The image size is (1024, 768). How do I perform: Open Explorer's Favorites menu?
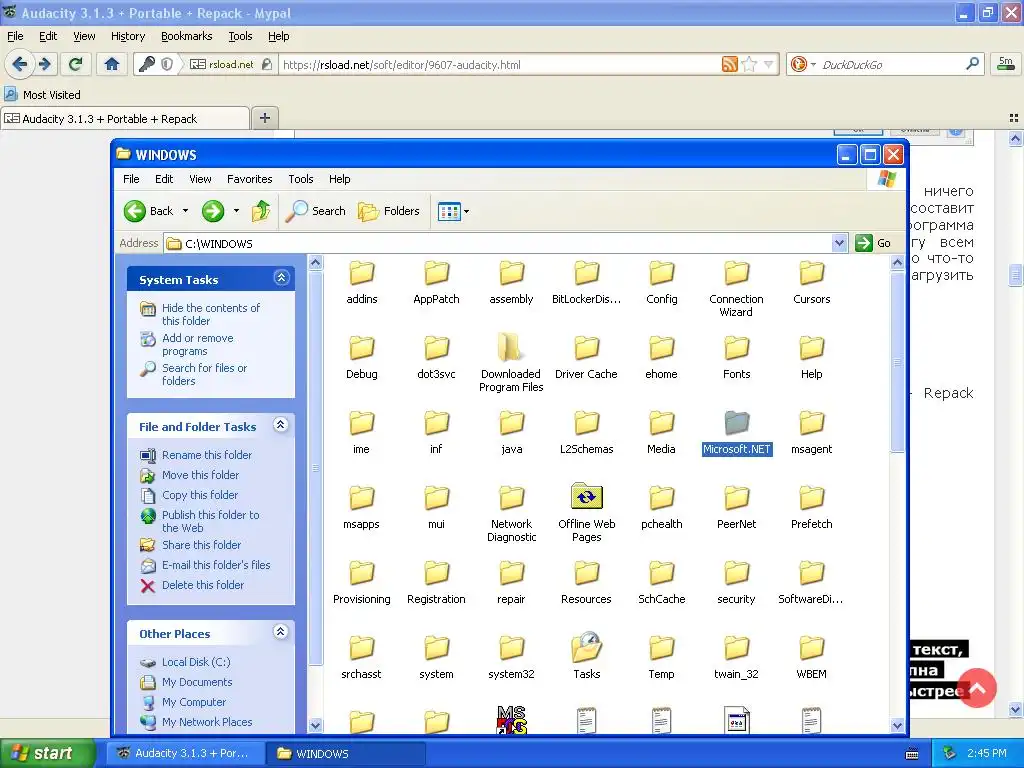coord(249,179)
